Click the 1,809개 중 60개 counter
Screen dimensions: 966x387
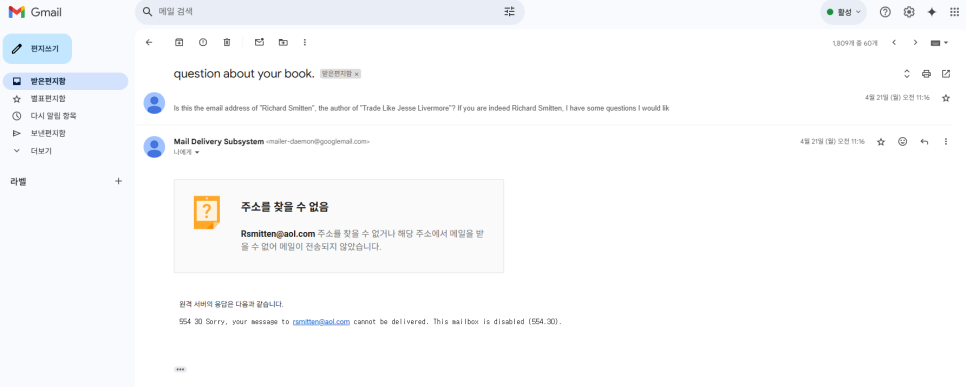(x=854, y=43)
